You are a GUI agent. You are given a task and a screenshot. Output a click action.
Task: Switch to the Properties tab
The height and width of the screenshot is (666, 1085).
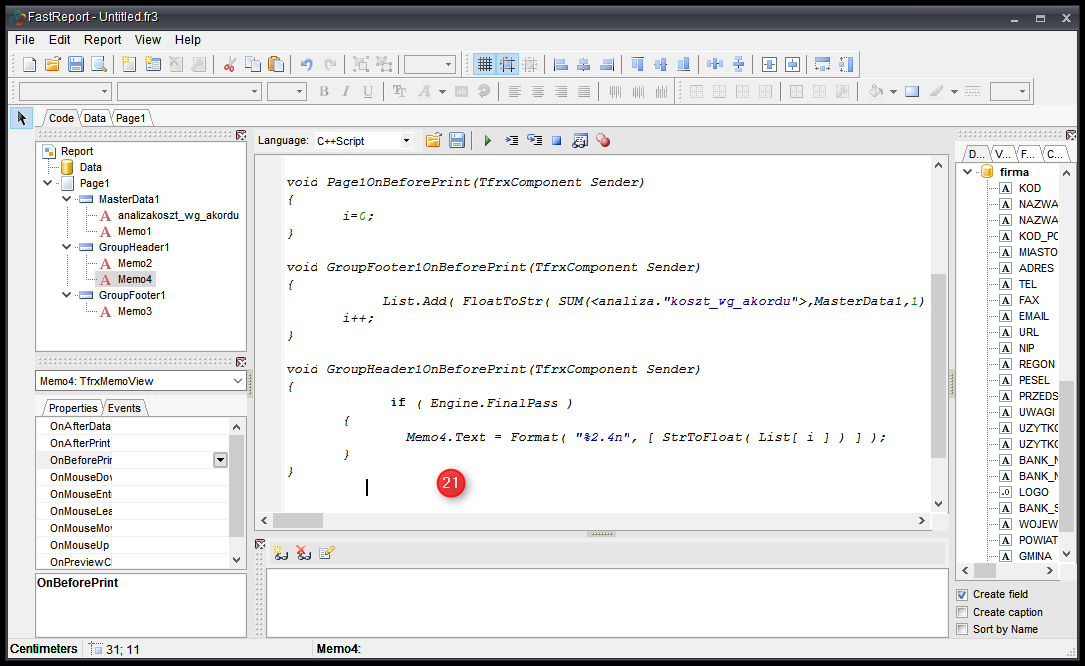click(x=73, y=408)
